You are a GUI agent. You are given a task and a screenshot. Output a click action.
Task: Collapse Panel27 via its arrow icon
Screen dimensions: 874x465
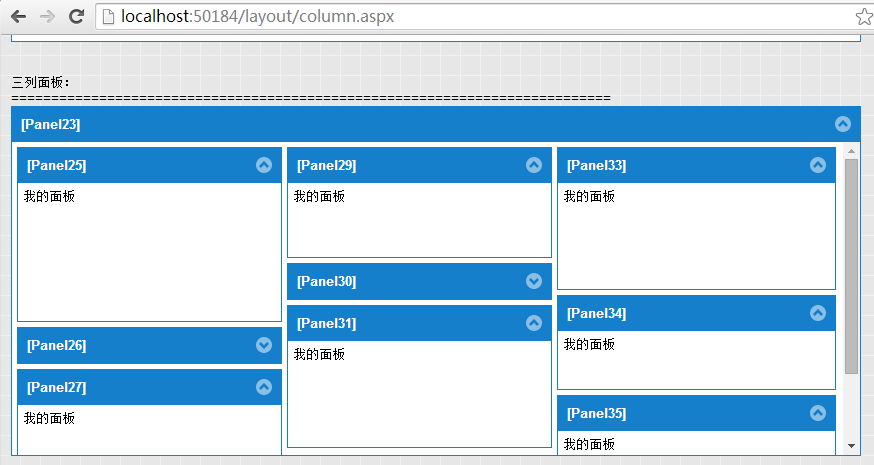(x=264, y=387)
